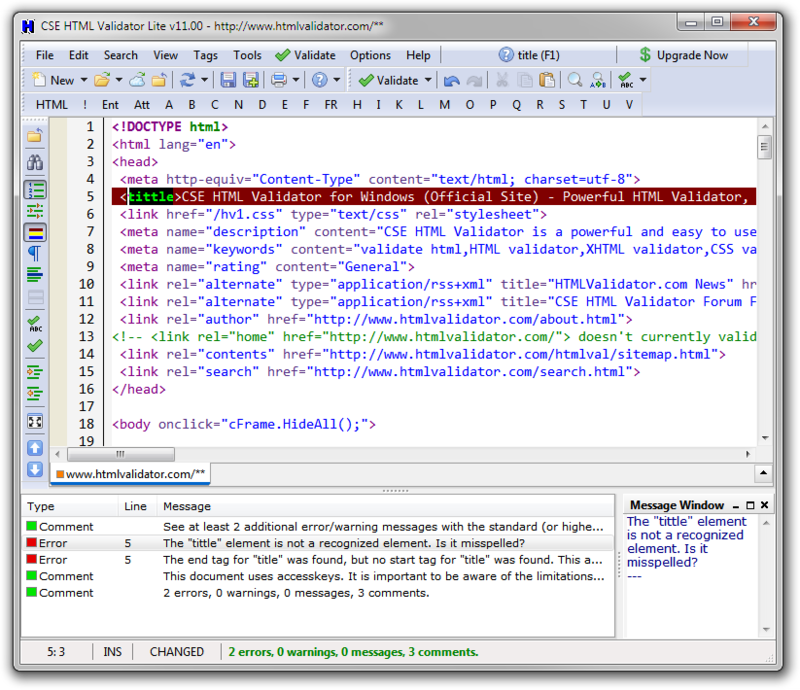Click the close document folder icon
The image size is (800, 690).
(x=159, y=80)
